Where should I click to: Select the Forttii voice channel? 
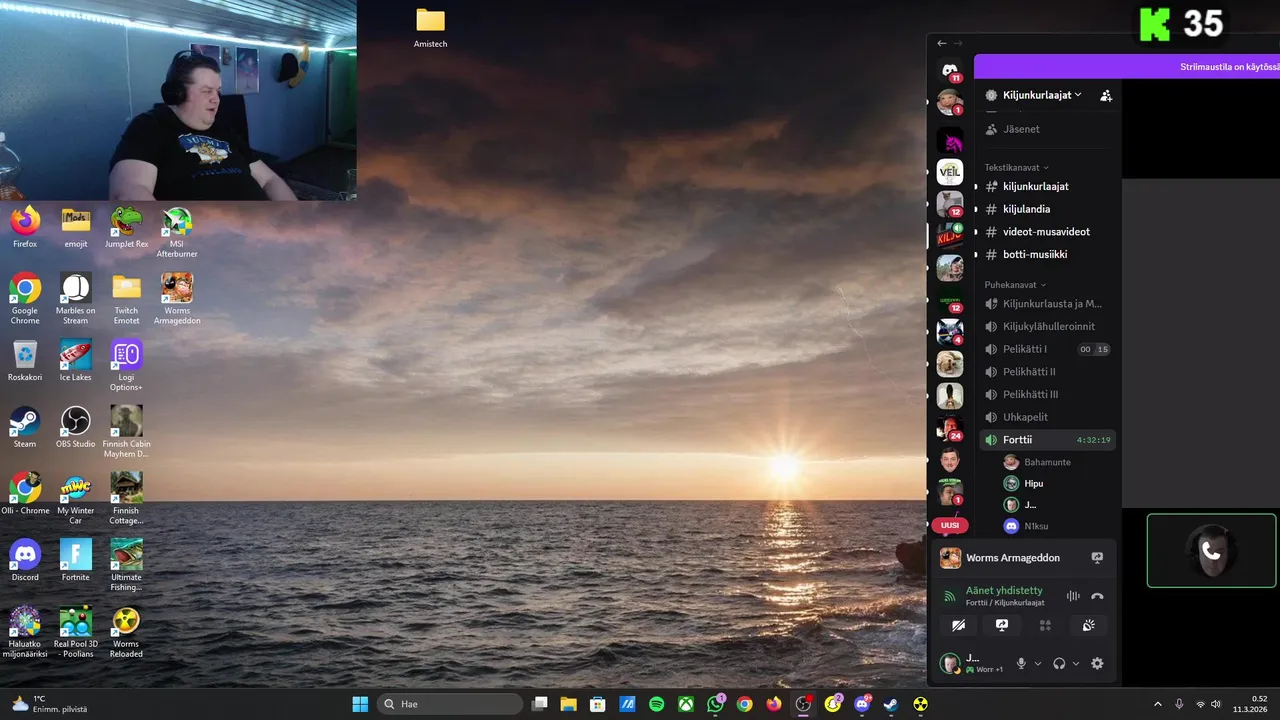pos(1048,440)
